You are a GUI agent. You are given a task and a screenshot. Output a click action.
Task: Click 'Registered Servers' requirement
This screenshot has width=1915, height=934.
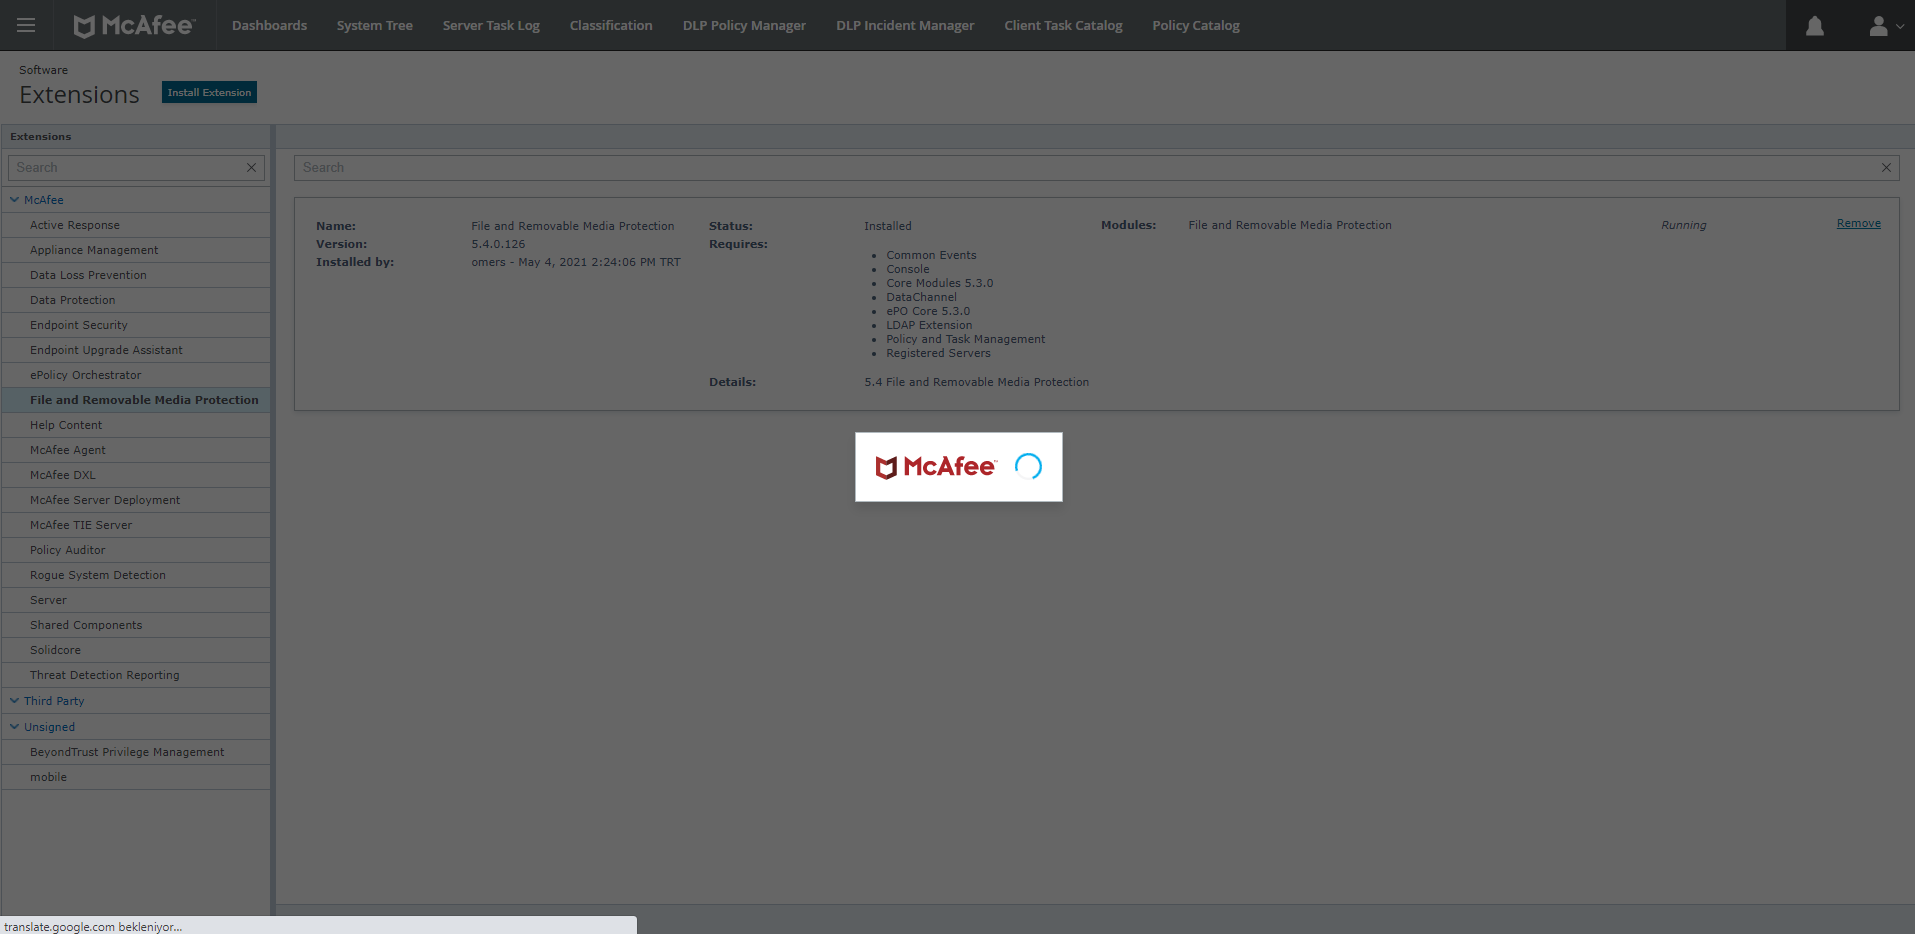[938, 353]
